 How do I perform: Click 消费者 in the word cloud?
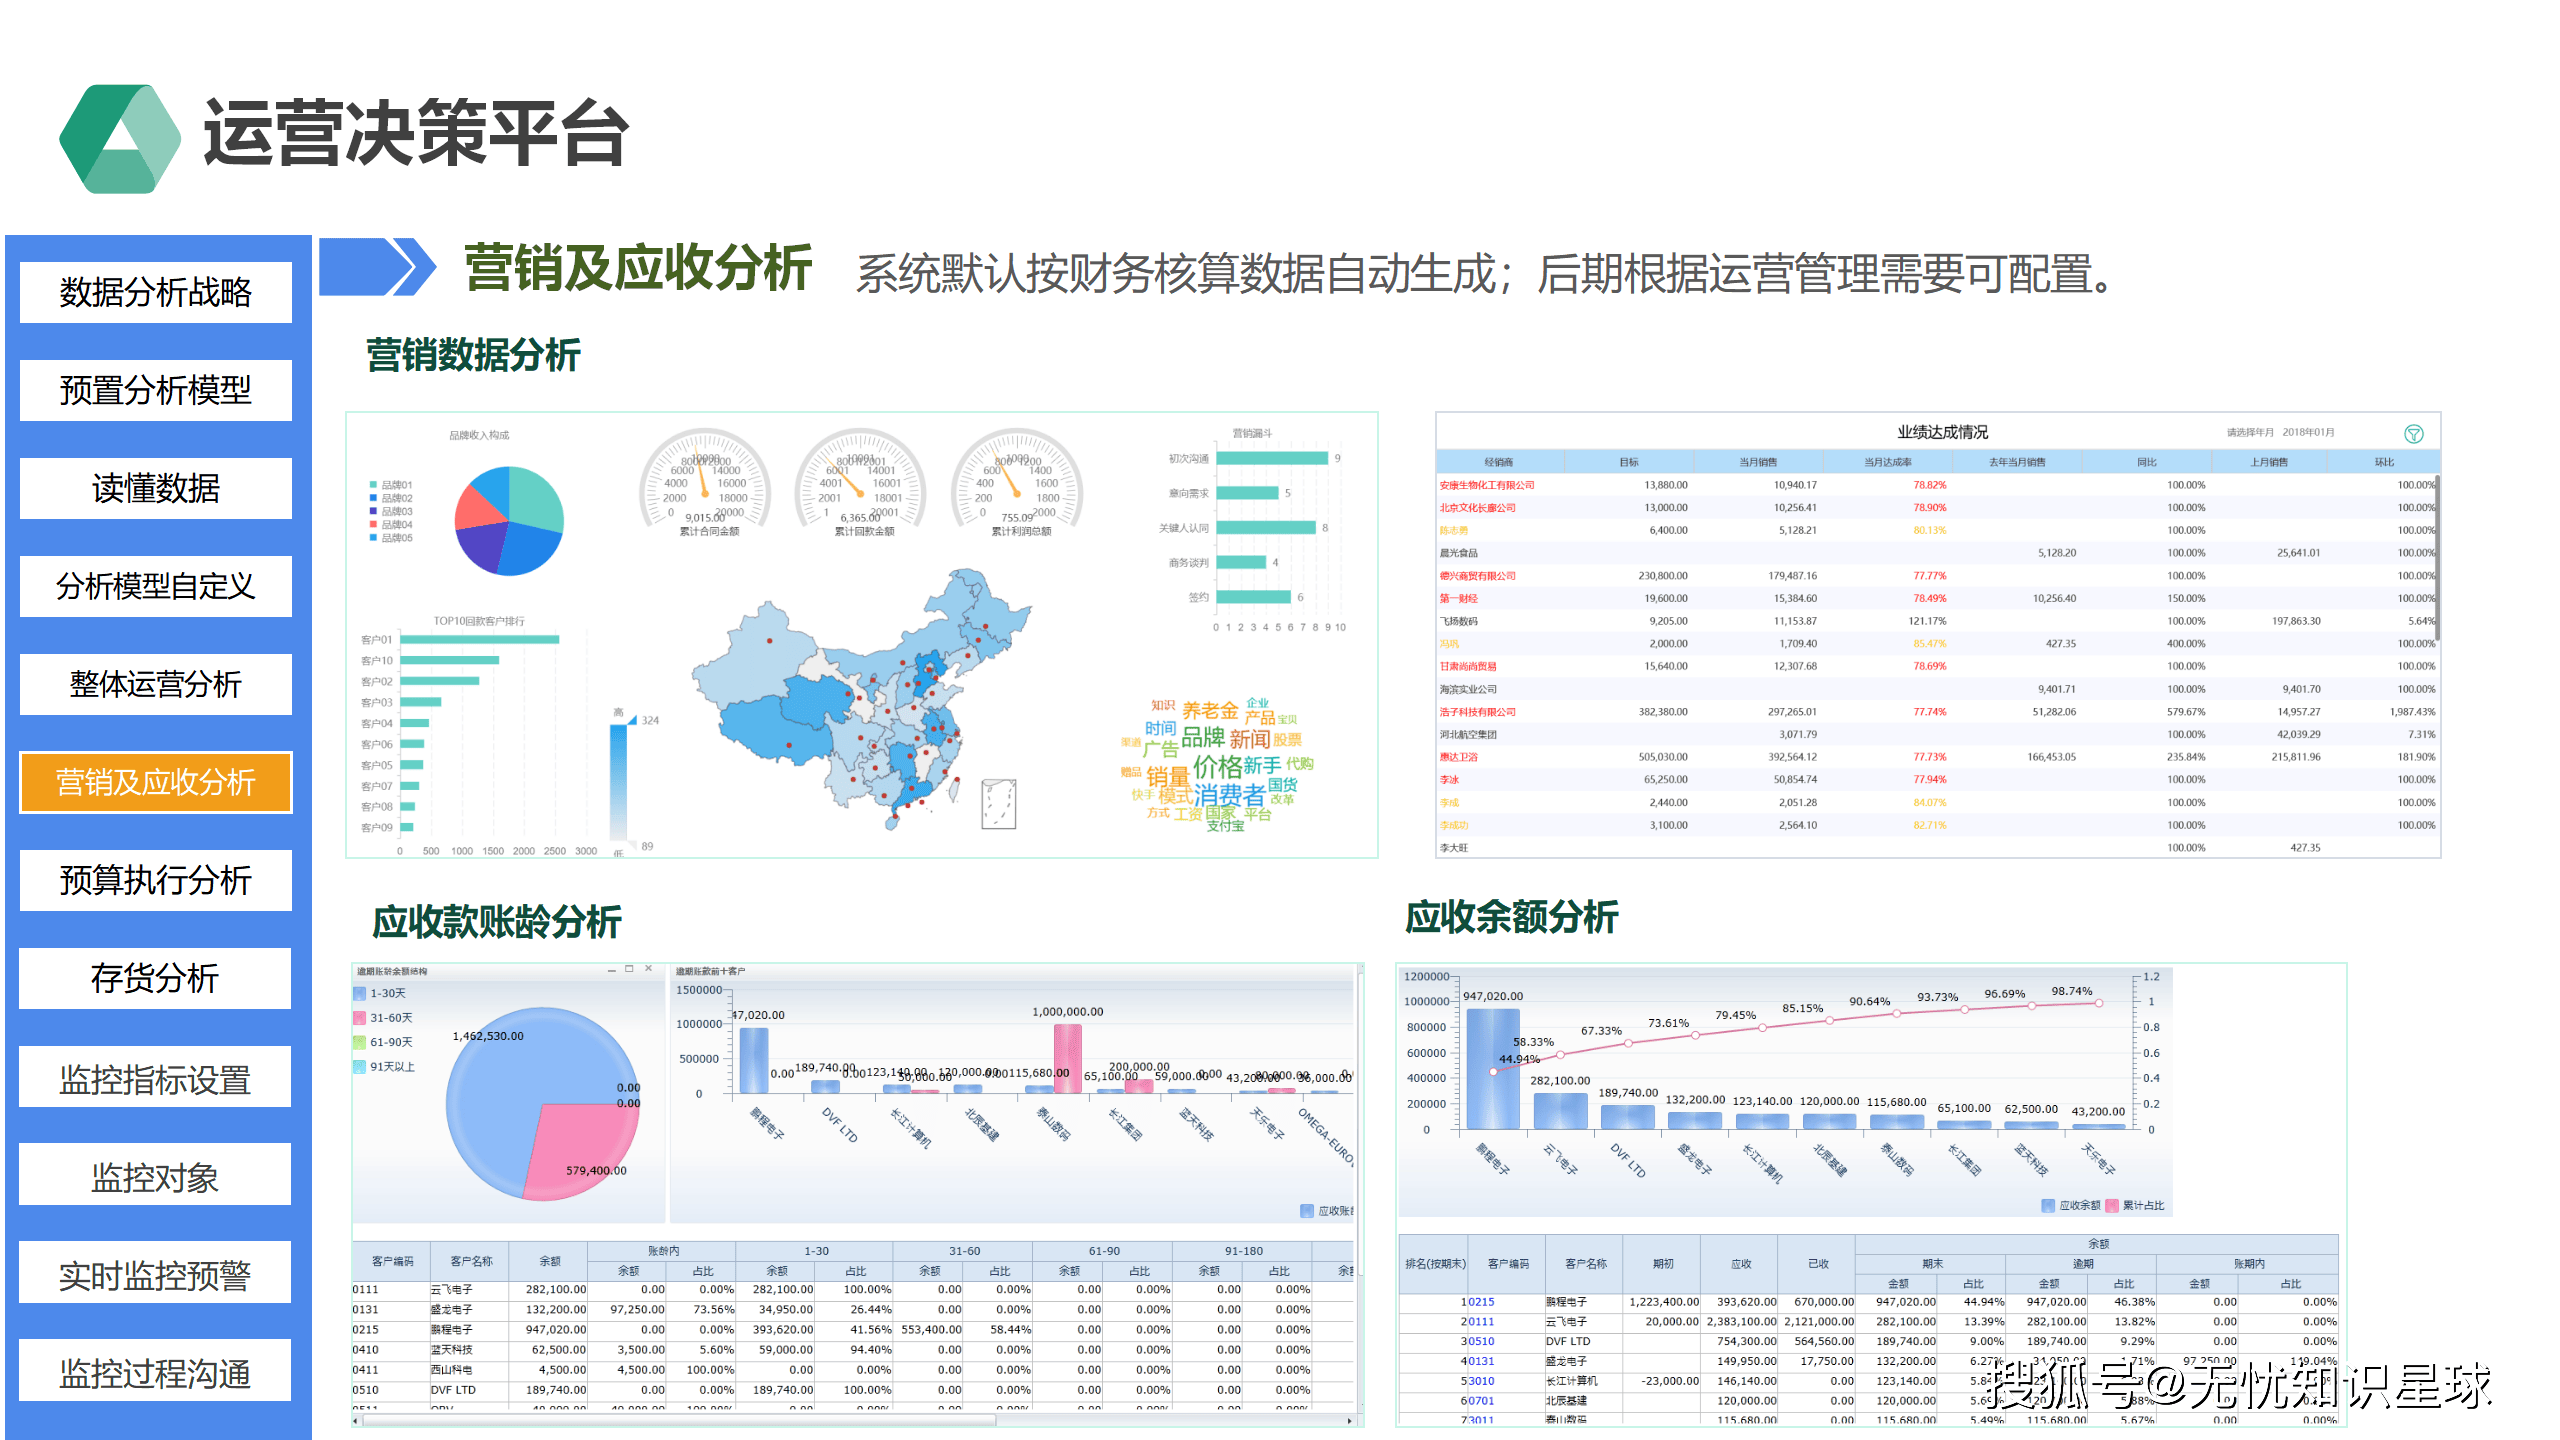pyautogui.click(x=1228, y=795)
